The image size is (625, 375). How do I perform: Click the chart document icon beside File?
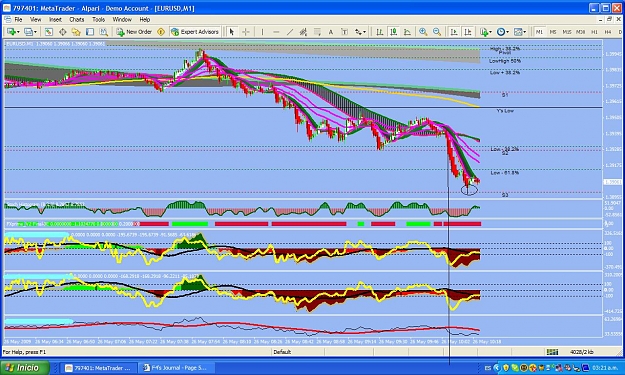tap(8, 19)
